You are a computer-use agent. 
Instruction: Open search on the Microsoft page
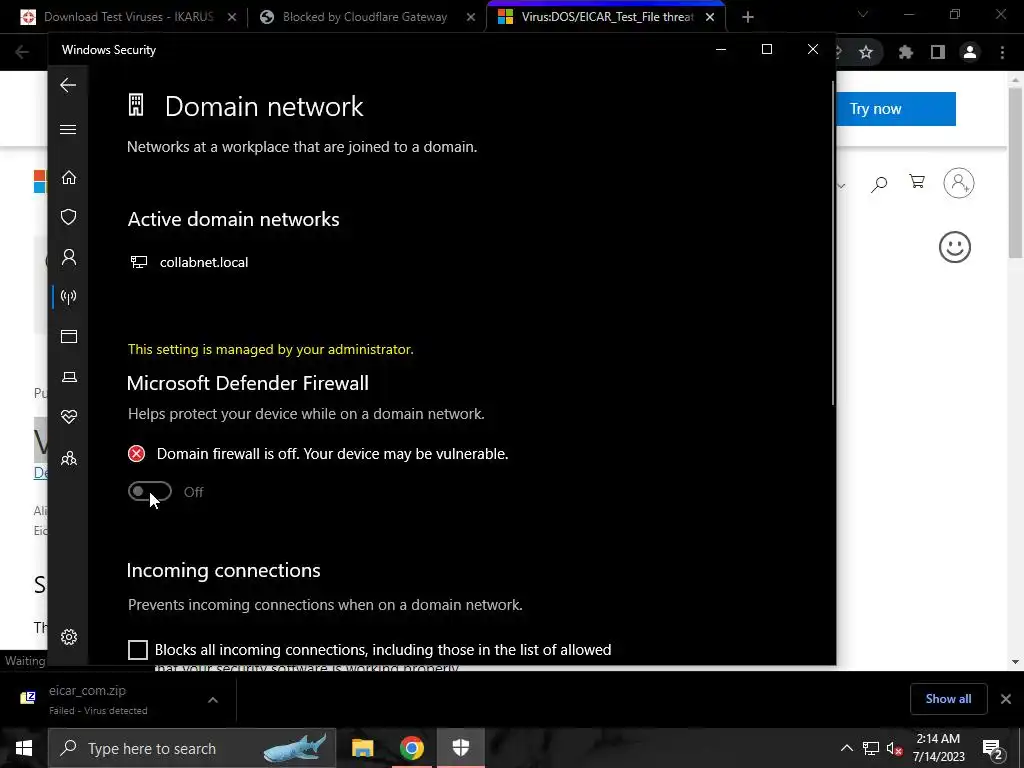pyautogui.click(x=879, y=184)
